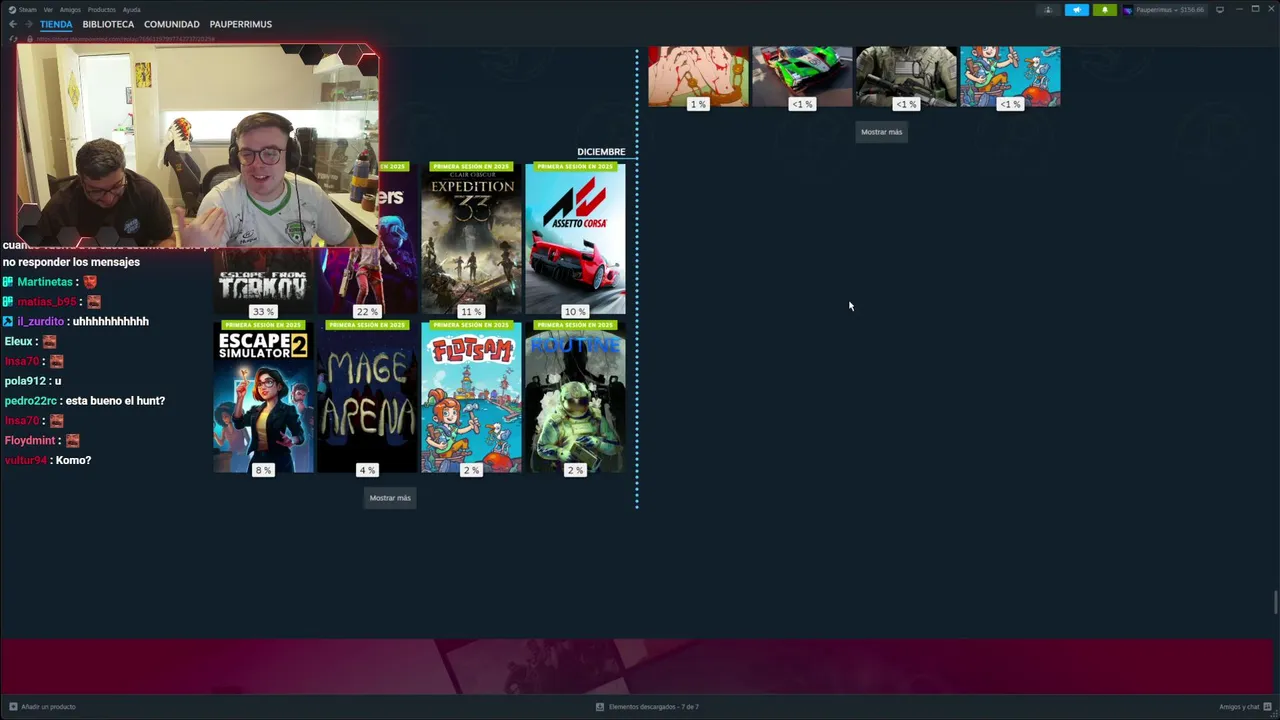Open the Elementos descargados downloads status
This screenshot has width=1280, height=720.
point(653,707)
